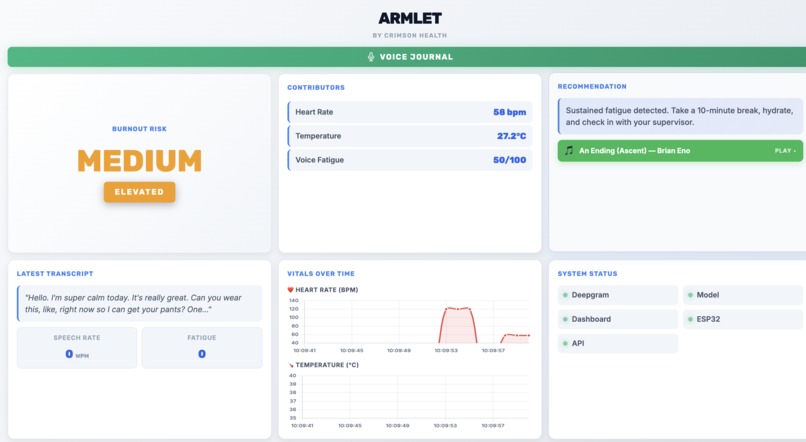
Task: Click the ESP32 status indicator dot
Action: (690, 319)
